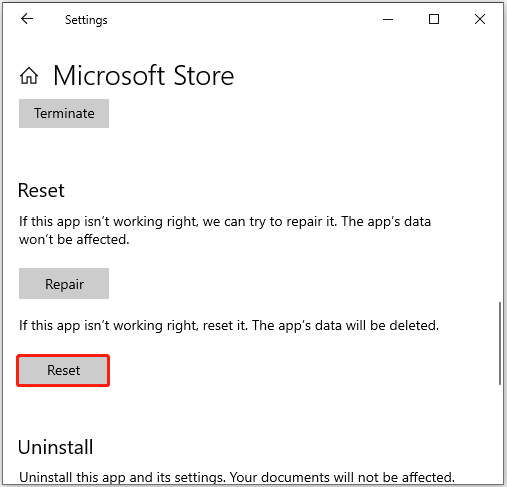This screenshot has height=487, width=507.
Task: Click the Repair button
Action: [x=64, y=284]
